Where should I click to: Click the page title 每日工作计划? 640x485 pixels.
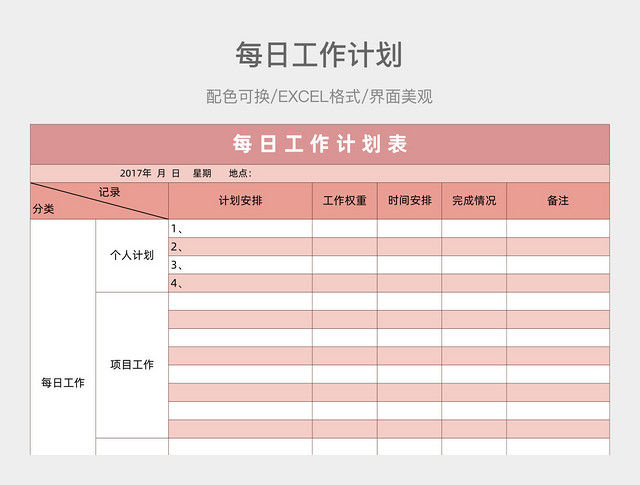coord(319,54)
